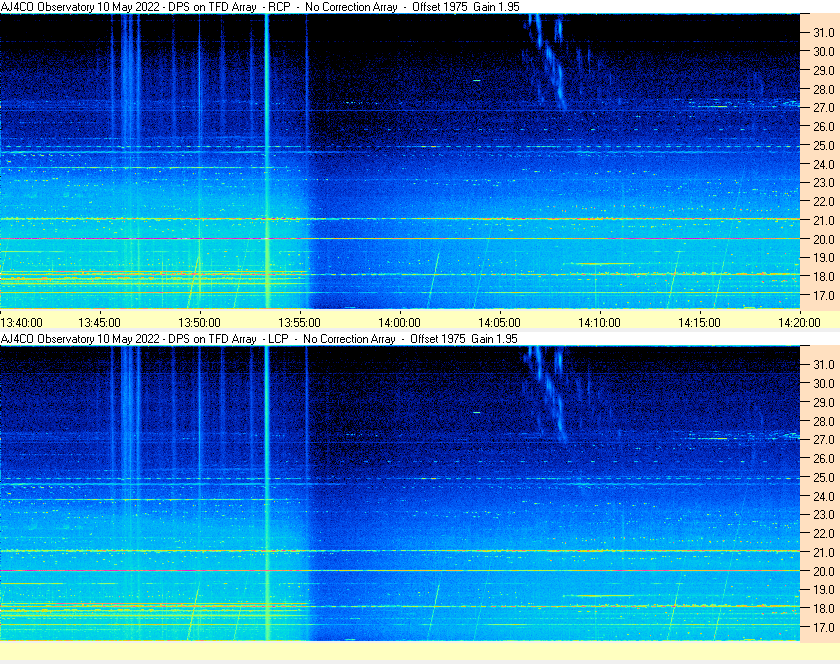Pick the 18.0 frequency label in LCP panel
Screen dimensions: 840x664
click(824, 609)
